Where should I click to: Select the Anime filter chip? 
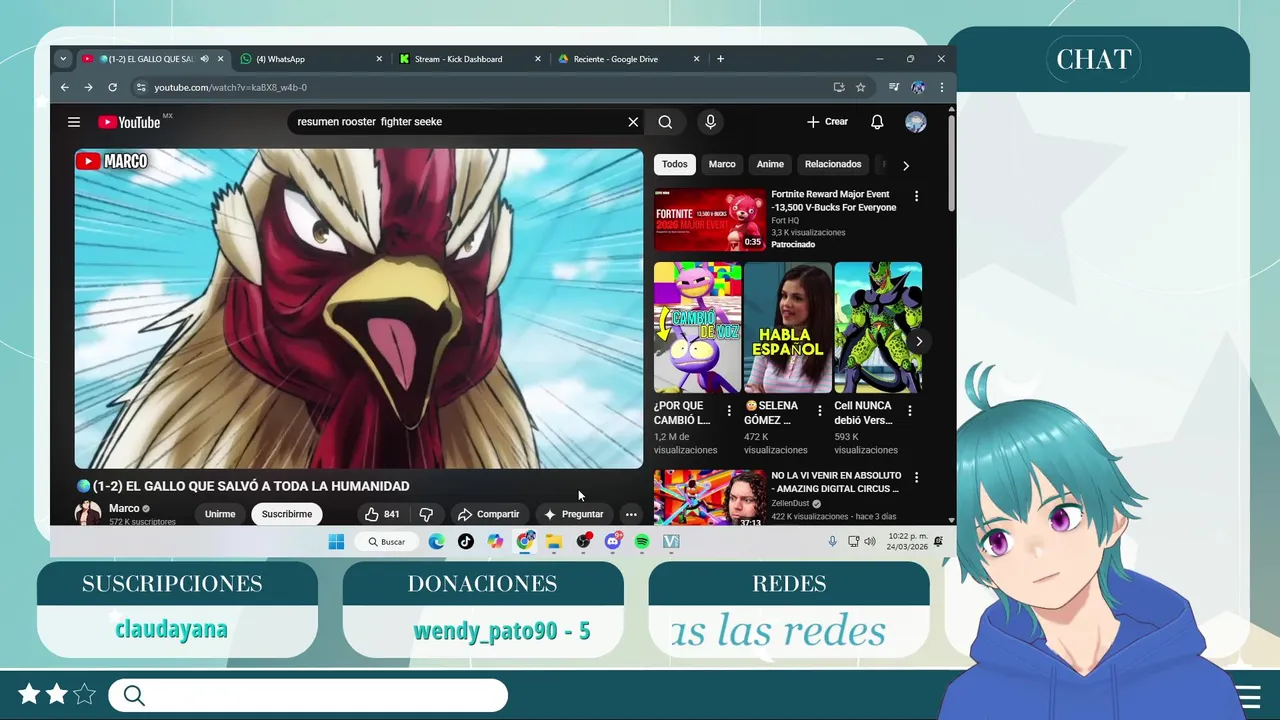770,164
